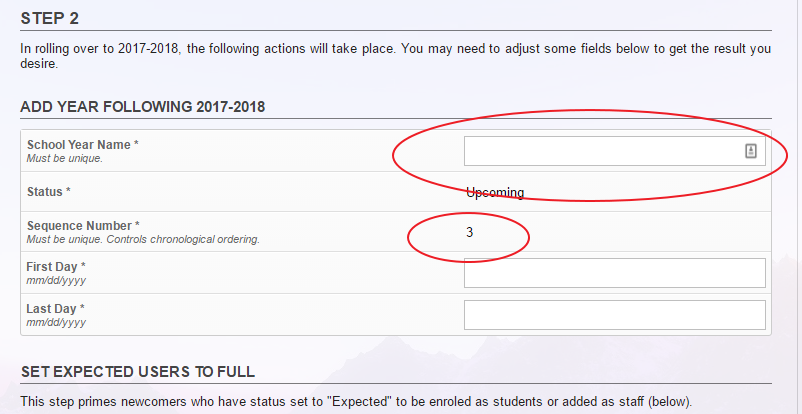Click the step primes newcomers description text

[x=356, y=401]
